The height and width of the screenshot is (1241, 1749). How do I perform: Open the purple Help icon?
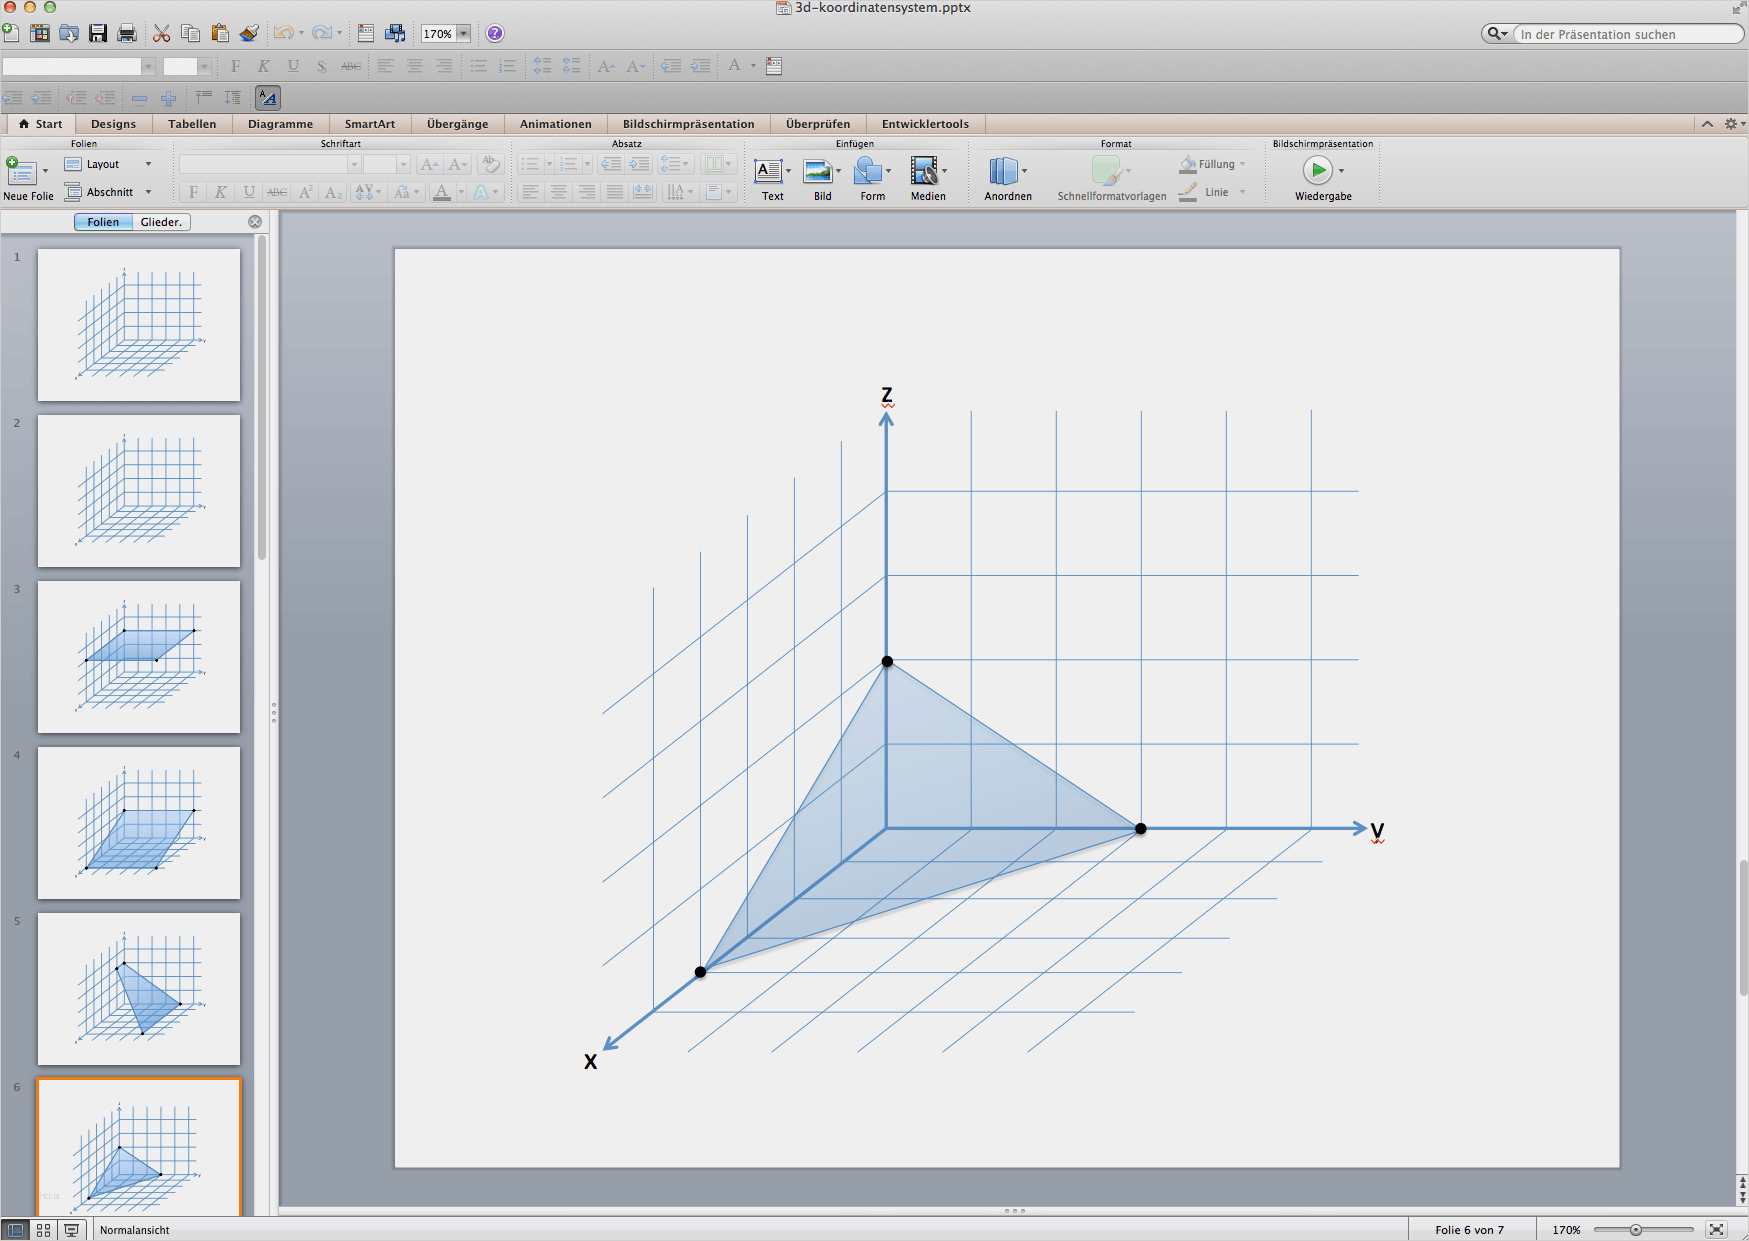tap(495, 34)
